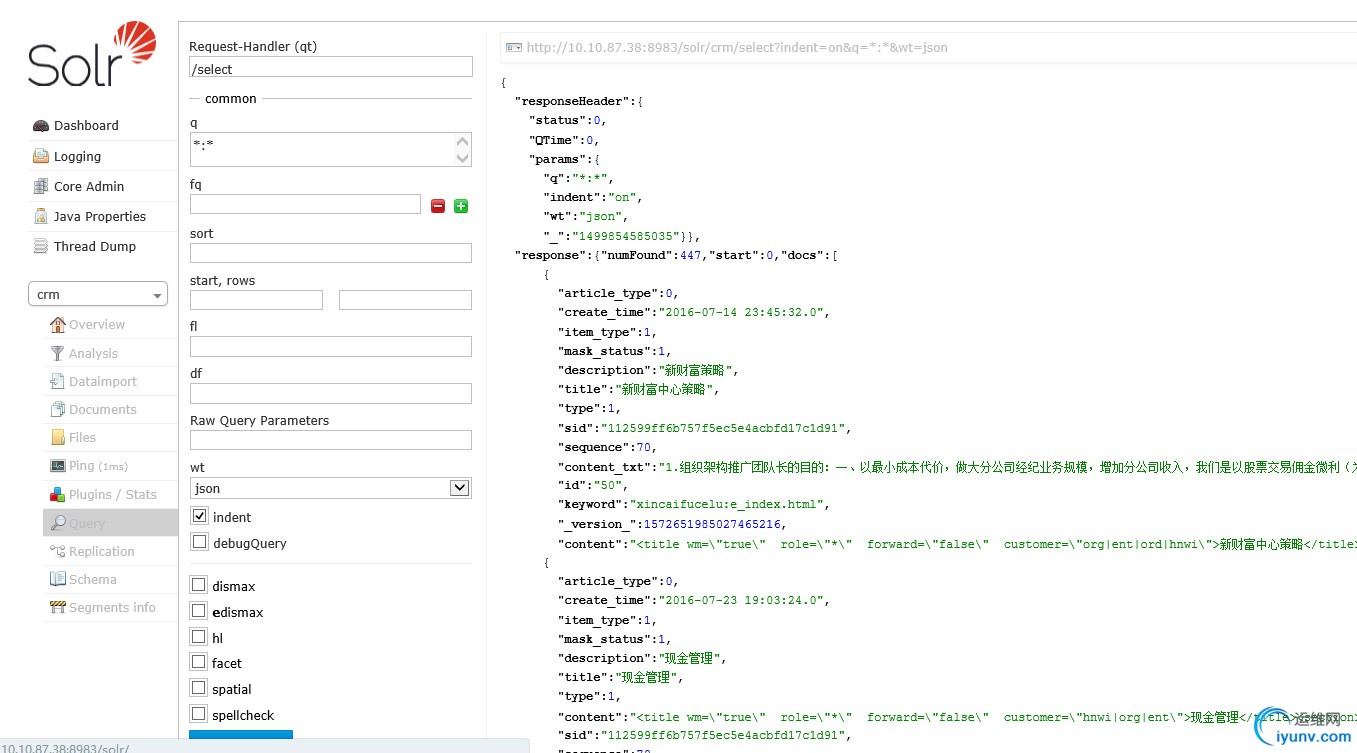Open the Core Admin menu item
1357x753 pixels.
[x=102, y=186]
